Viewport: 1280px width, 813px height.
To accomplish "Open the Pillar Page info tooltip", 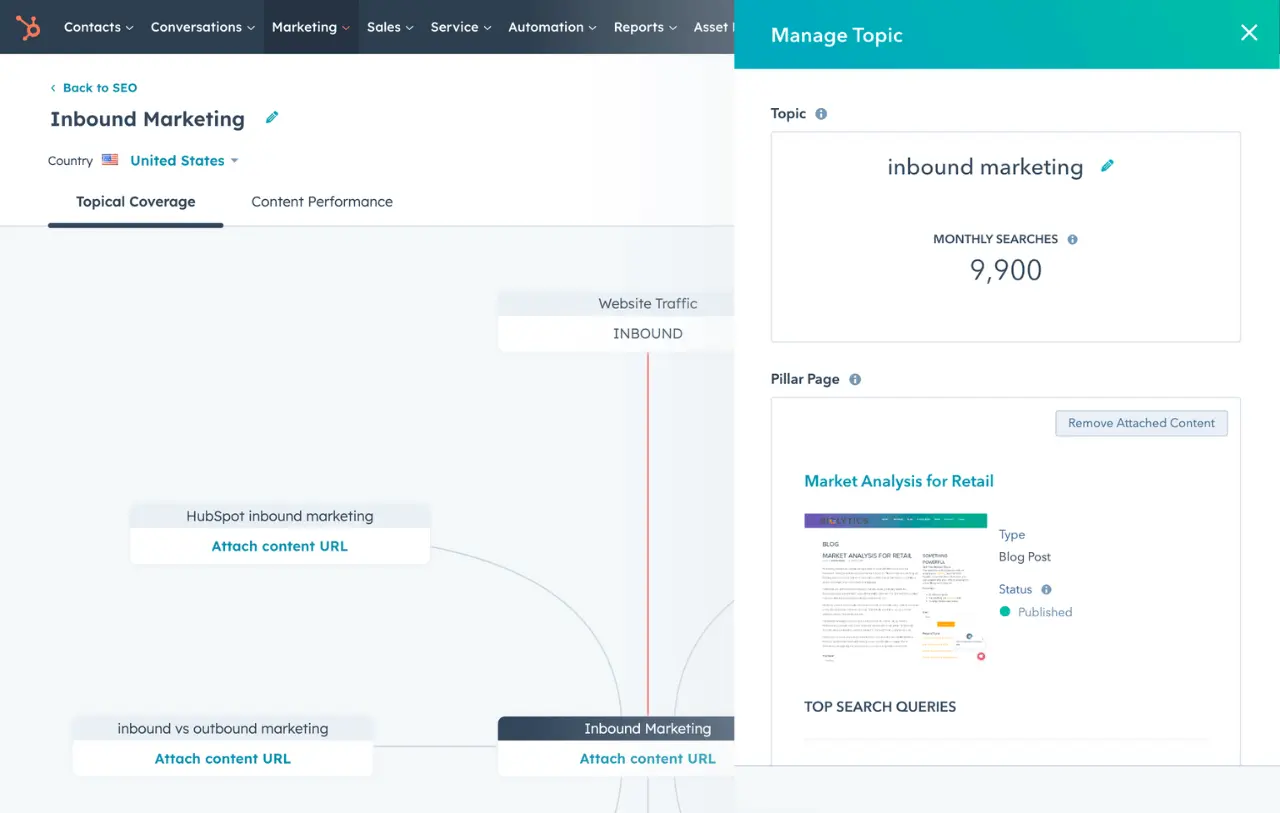I will [855, 378].
